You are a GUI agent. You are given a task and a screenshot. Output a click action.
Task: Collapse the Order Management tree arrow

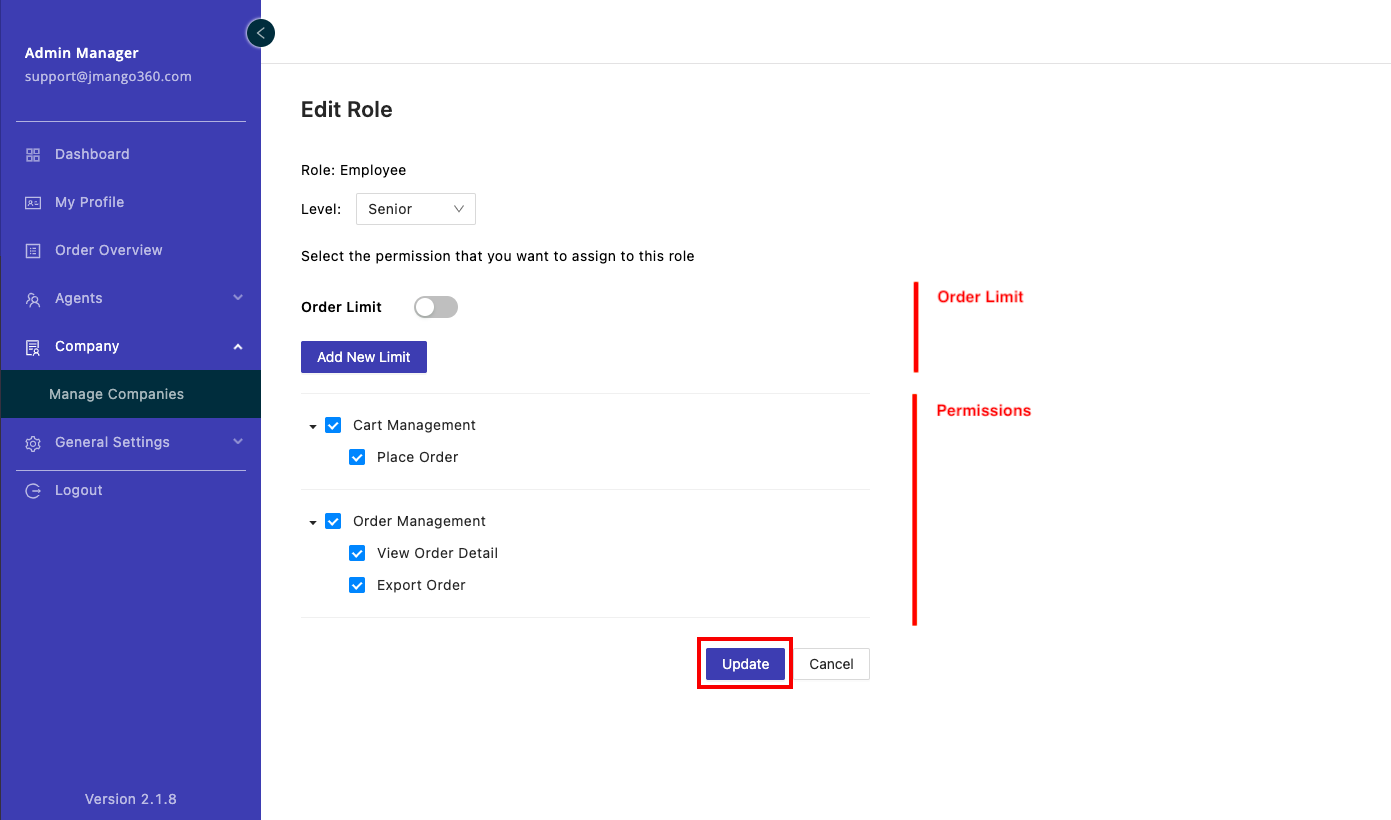[313, 522]
